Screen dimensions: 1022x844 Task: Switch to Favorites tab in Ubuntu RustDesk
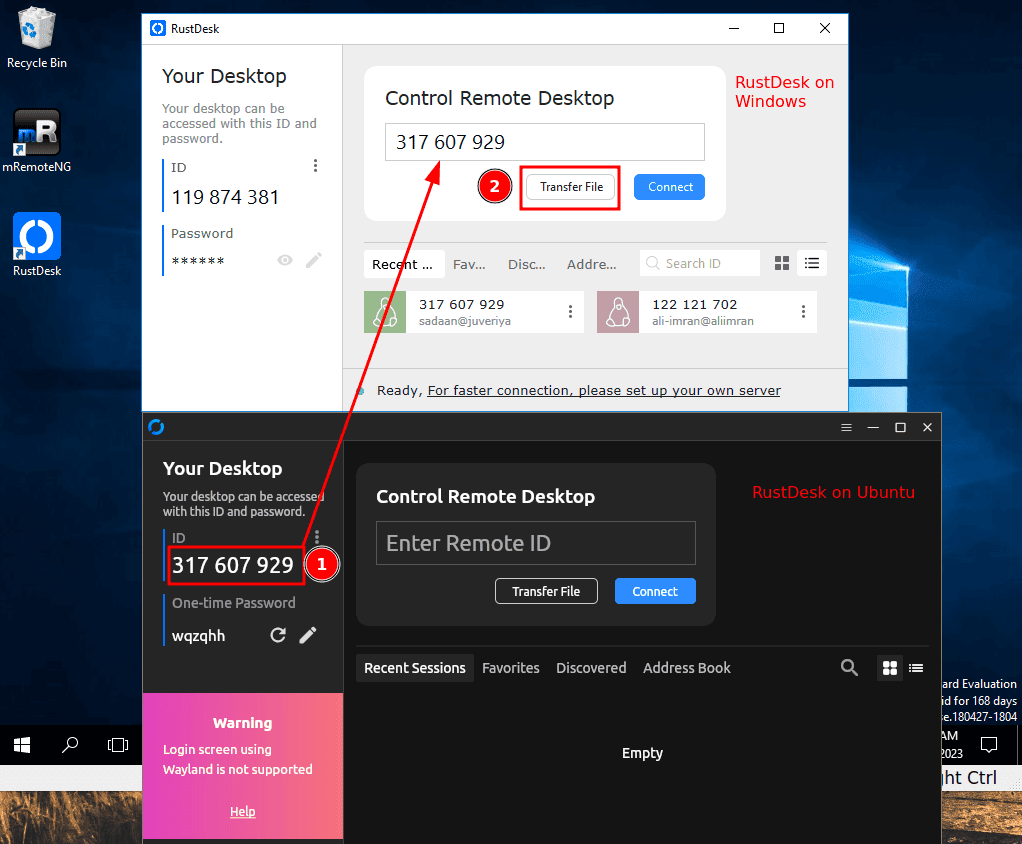point(510,668)
